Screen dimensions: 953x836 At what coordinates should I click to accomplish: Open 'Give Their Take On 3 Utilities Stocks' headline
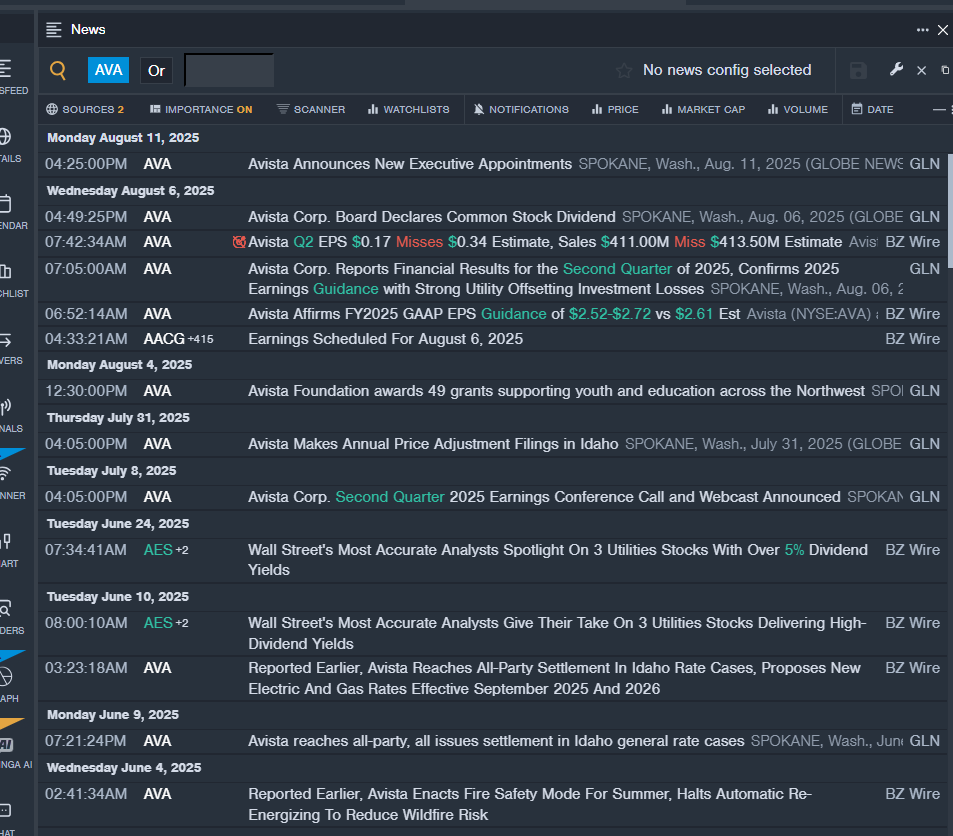click(x=557, y=633)
